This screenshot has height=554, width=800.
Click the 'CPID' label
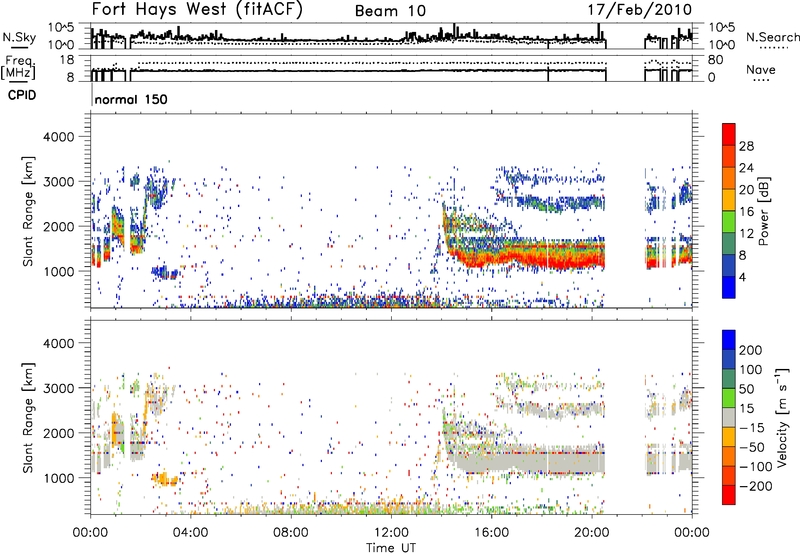[22, 95]
